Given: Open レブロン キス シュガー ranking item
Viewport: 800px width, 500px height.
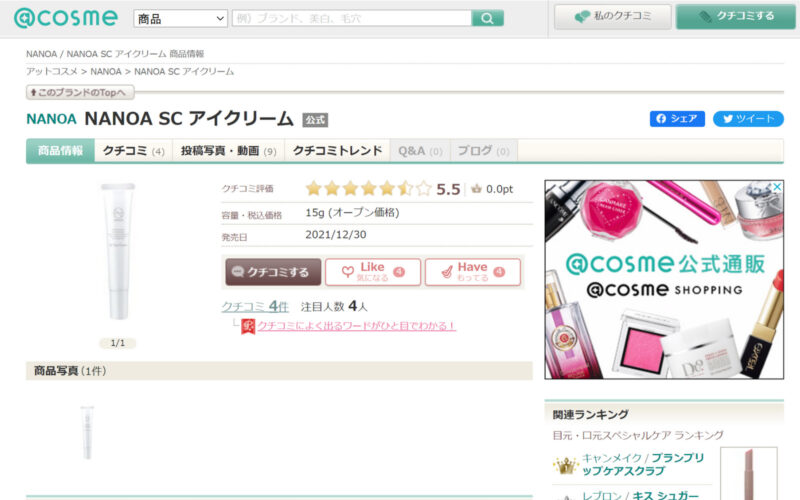Looking at the screenshot, I should coord(640,495).
